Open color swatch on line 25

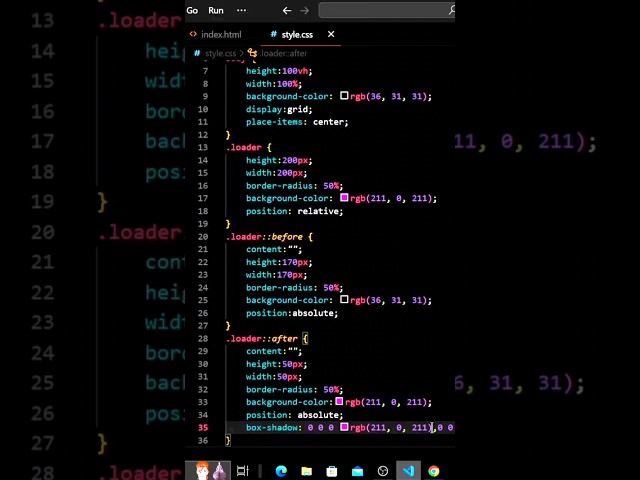coord(344,299)
